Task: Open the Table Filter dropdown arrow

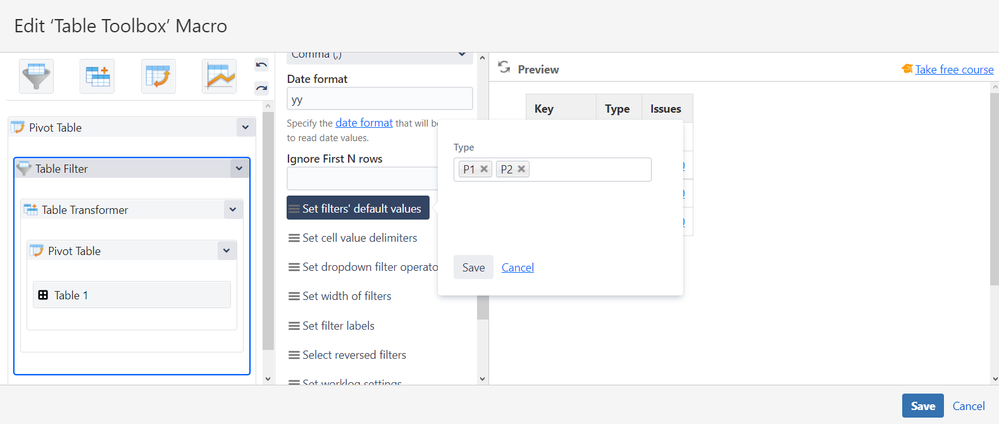Action: point(239,168)
